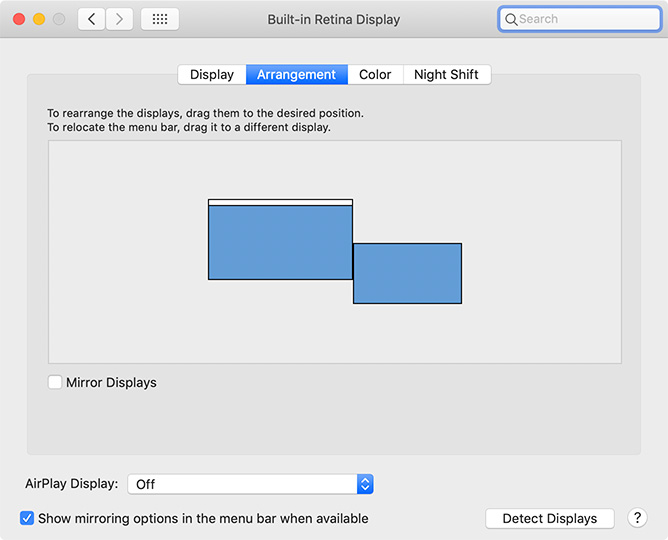Minimize the window with the yellow button
The width and height of the screenshot is (668, 540).
tap(39, 19)
